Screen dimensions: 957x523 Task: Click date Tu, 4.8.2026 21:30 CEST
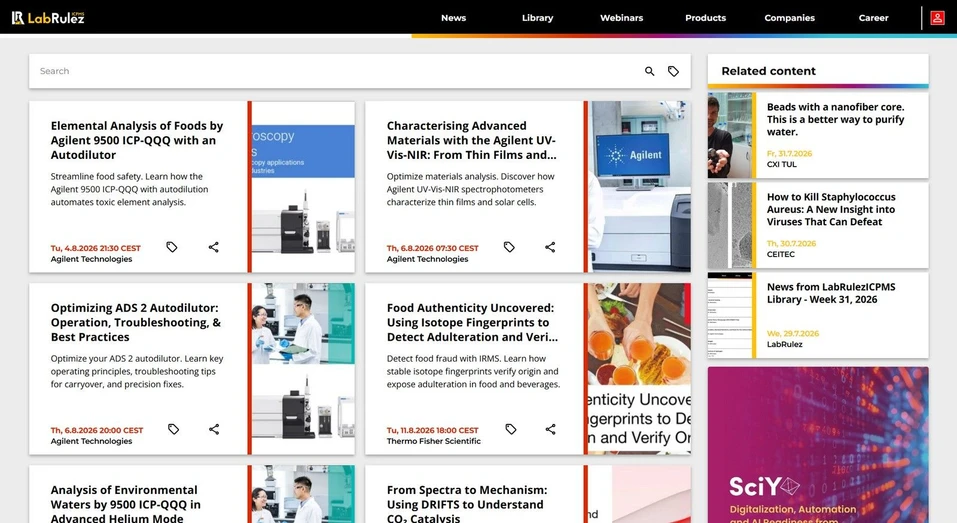point(95,248)
